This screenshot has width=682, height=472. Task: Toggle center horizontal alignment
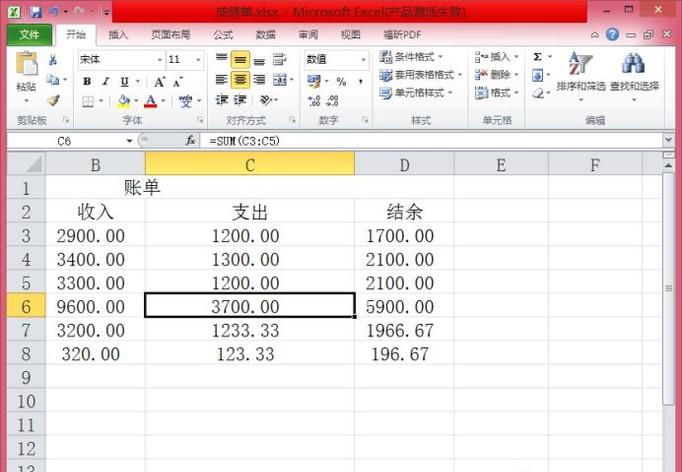click(240, 80)
